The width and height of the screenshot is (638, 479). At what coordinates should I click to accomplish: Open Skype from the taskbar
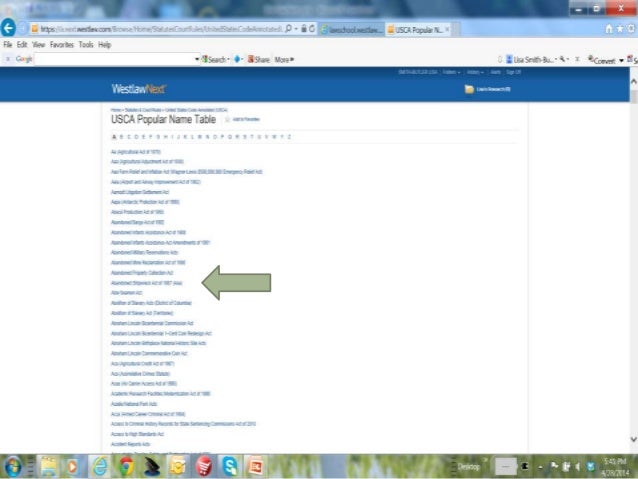coord(230,466)
